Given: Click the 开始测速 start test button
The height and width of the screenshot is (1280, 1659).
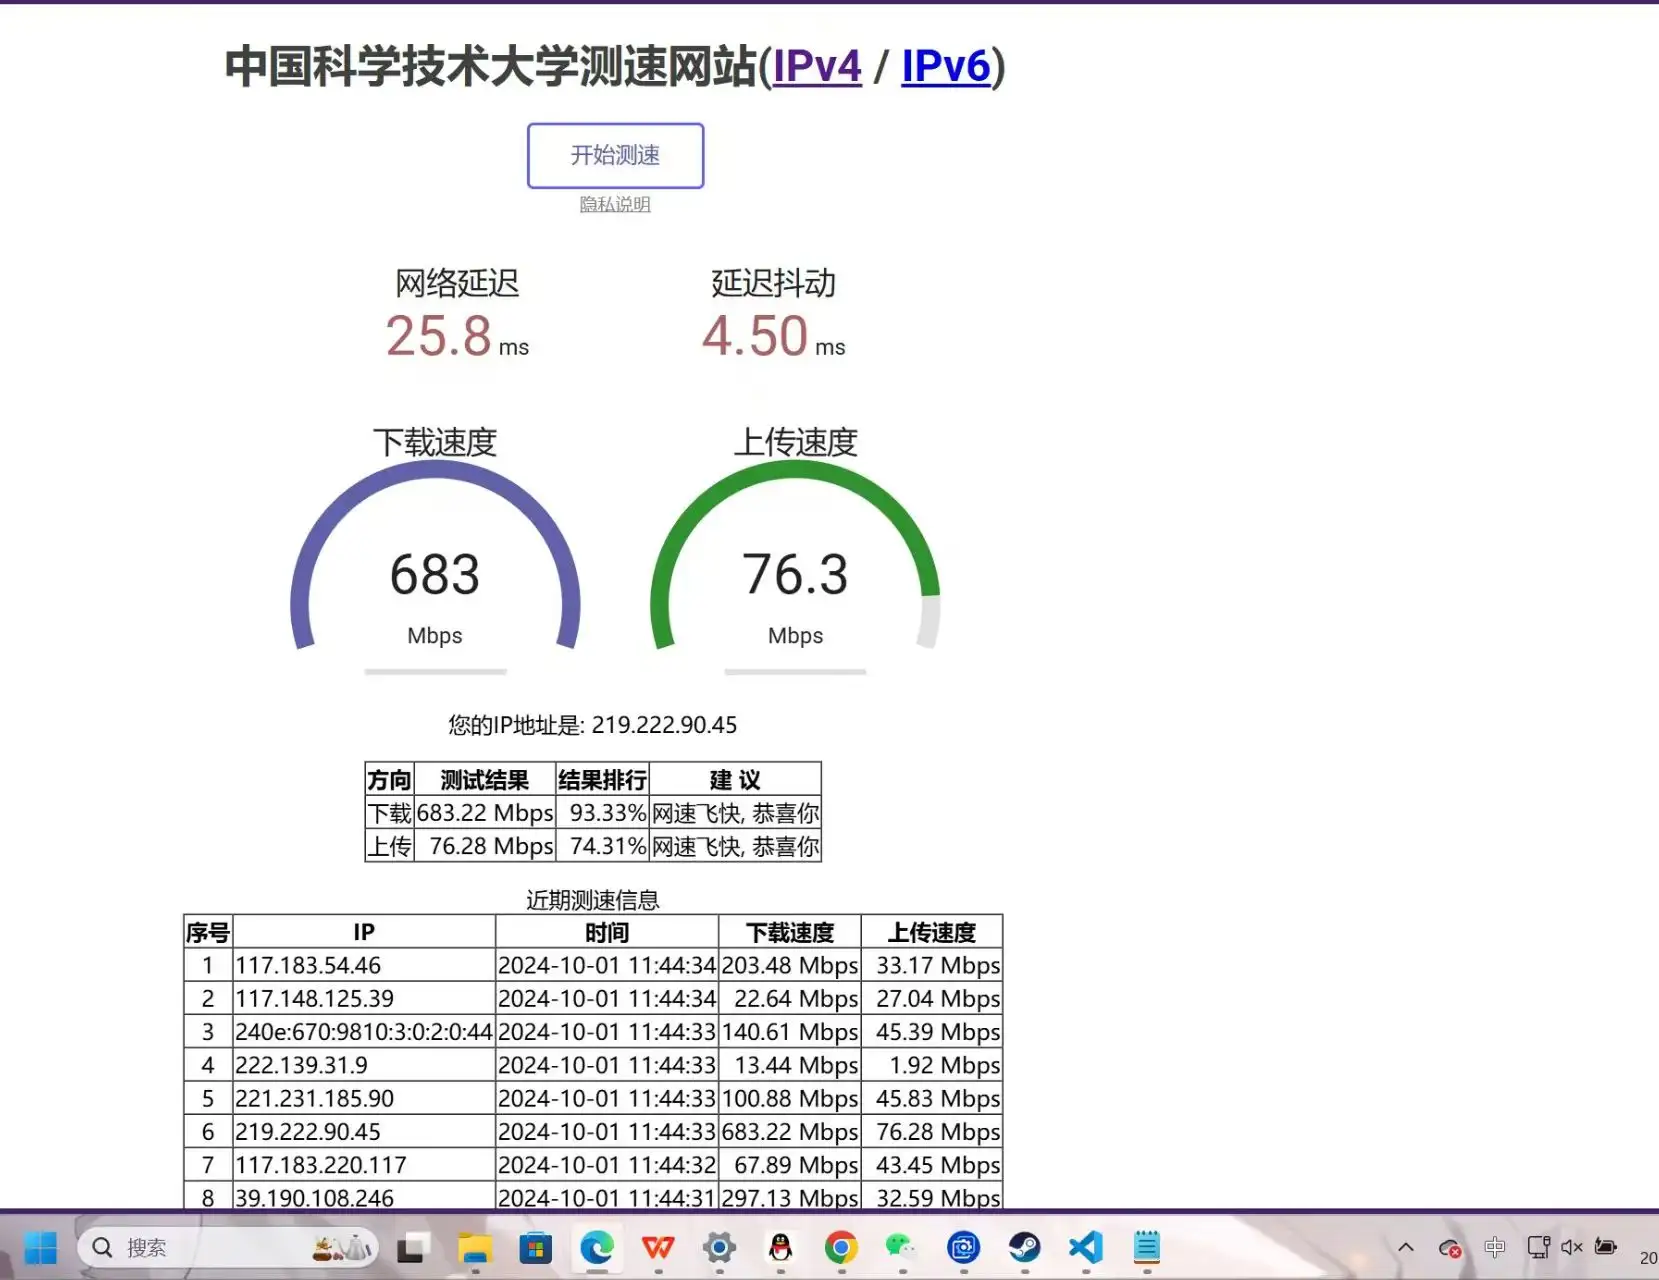Looking at the screenshot, I should [615, 155].
